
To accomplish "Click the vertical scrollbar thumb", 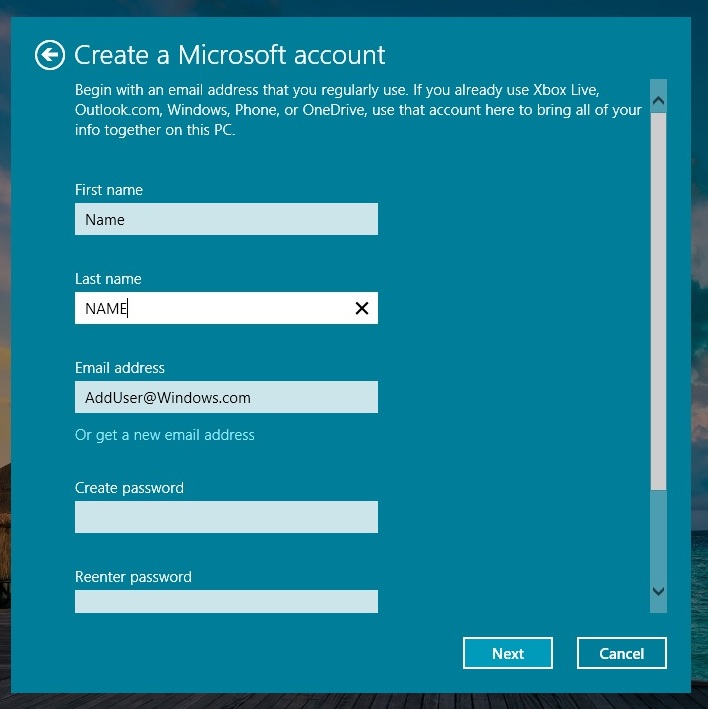I will pyautogui.click(x=658, y=300).
